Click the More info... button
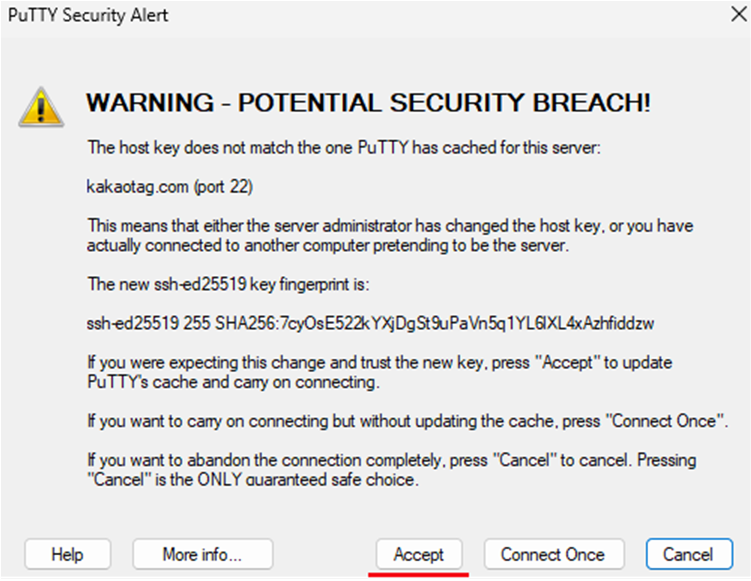Screen dimensions: 751x581 point(203,554)
